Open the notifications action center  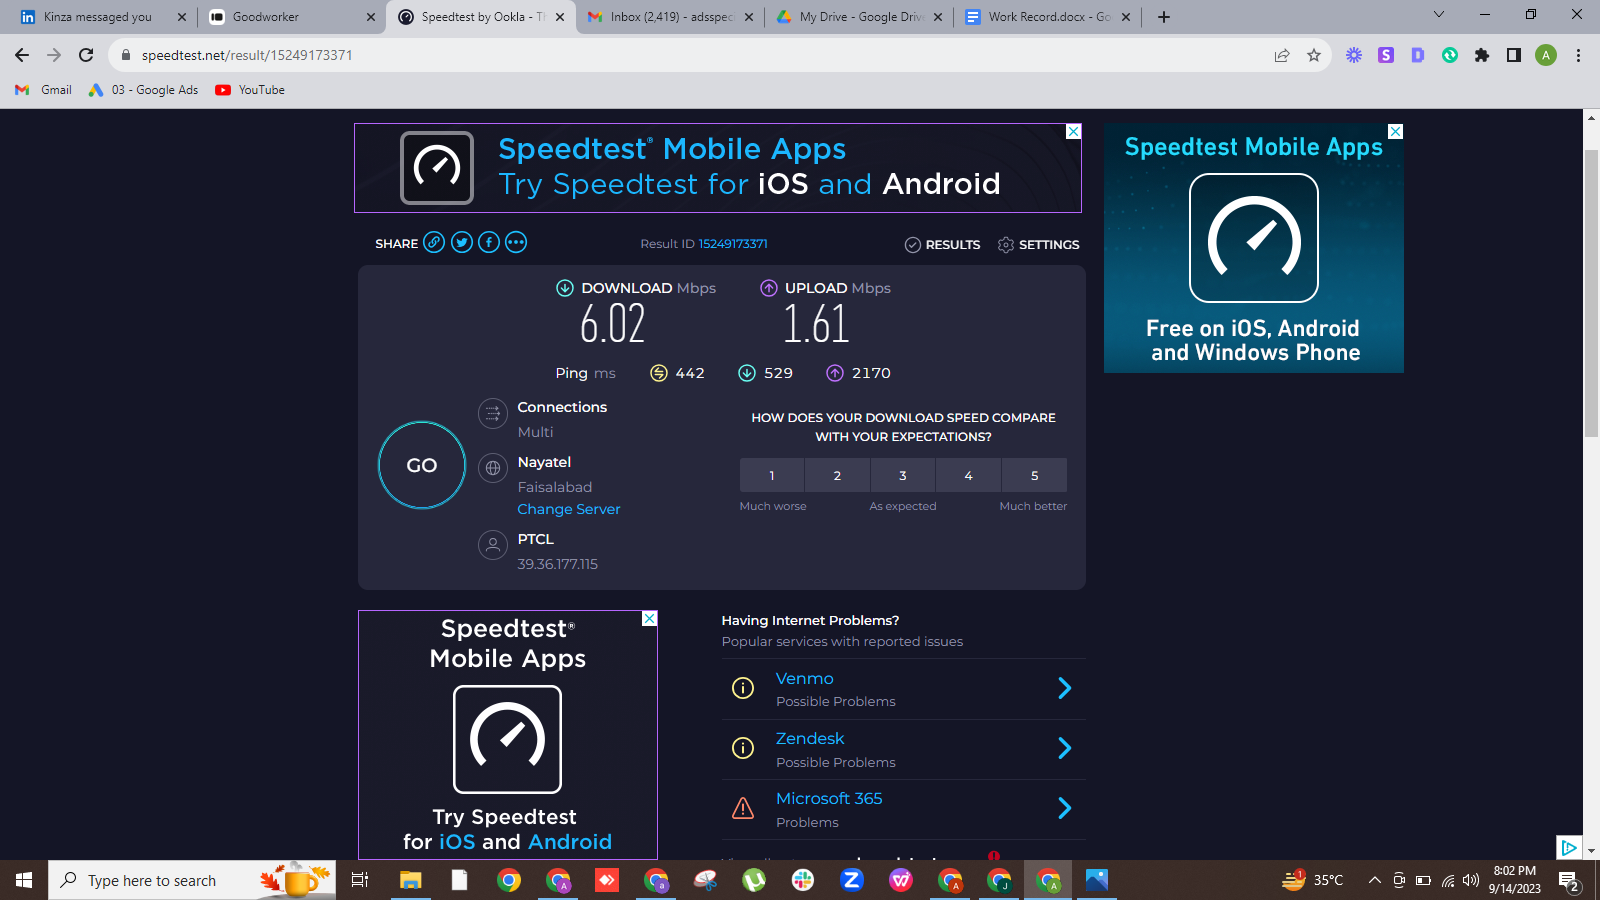coord(1569,881)
